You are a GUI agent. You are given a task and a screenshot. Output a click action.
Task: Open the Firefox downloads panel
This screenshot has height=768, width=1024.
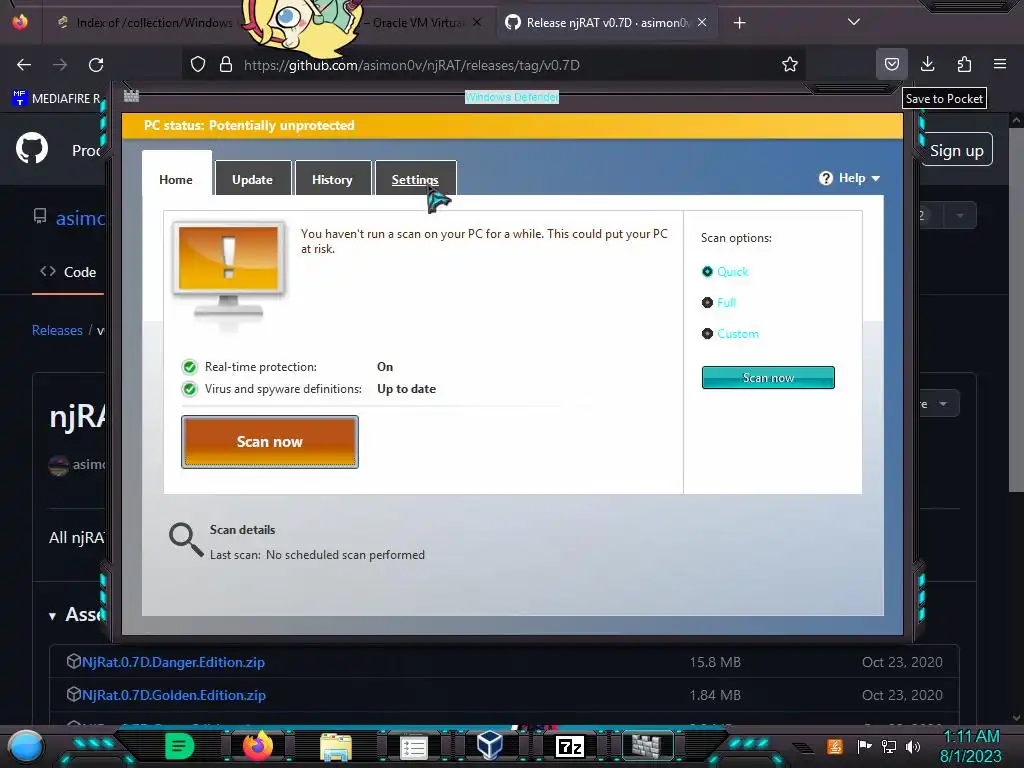[x=927, y=64]
